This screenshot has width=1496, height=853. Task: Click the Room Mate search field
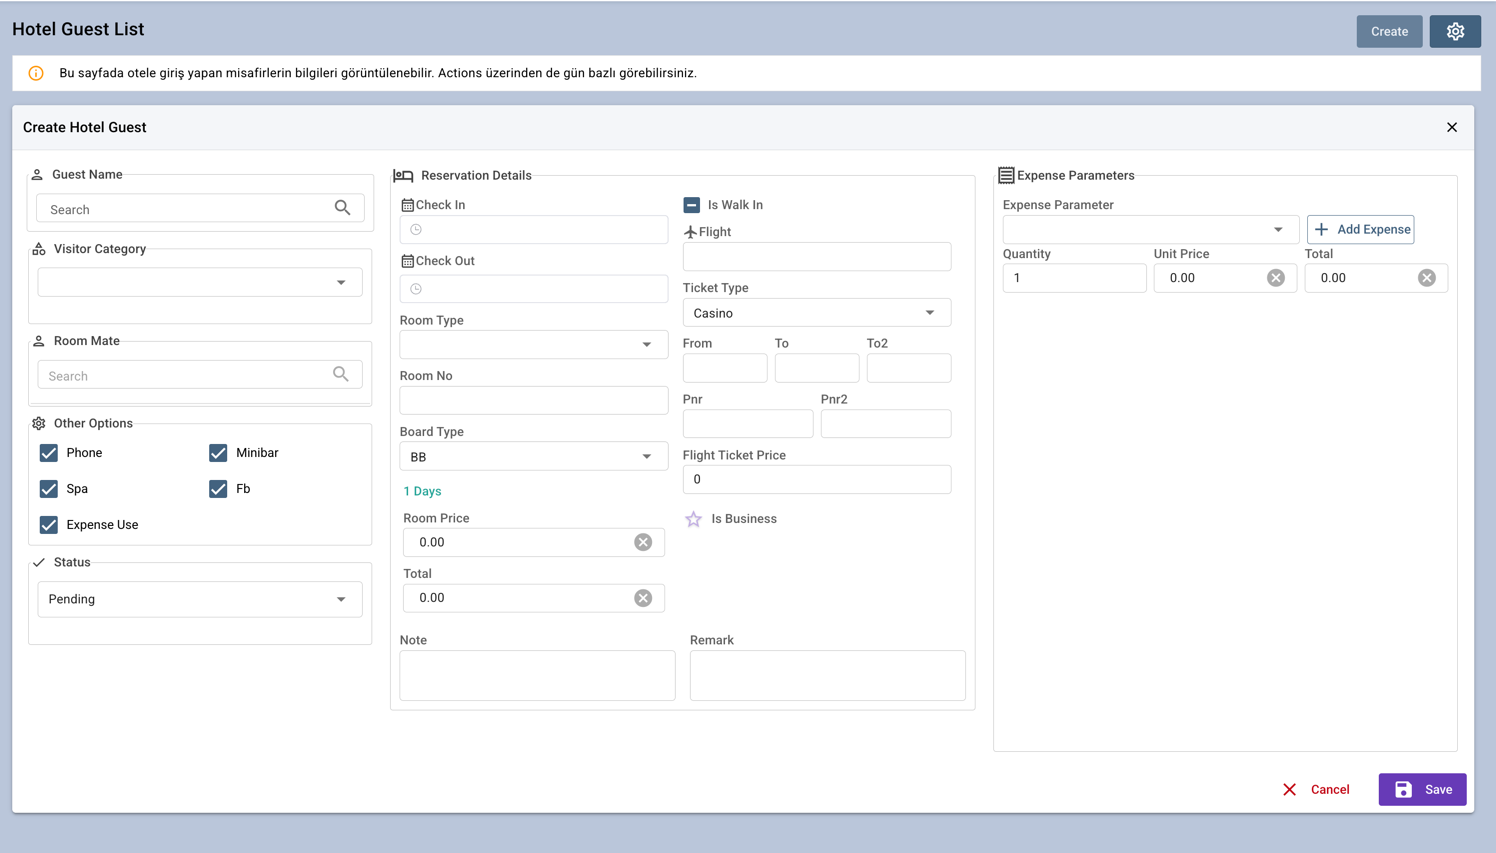[200, 375]
